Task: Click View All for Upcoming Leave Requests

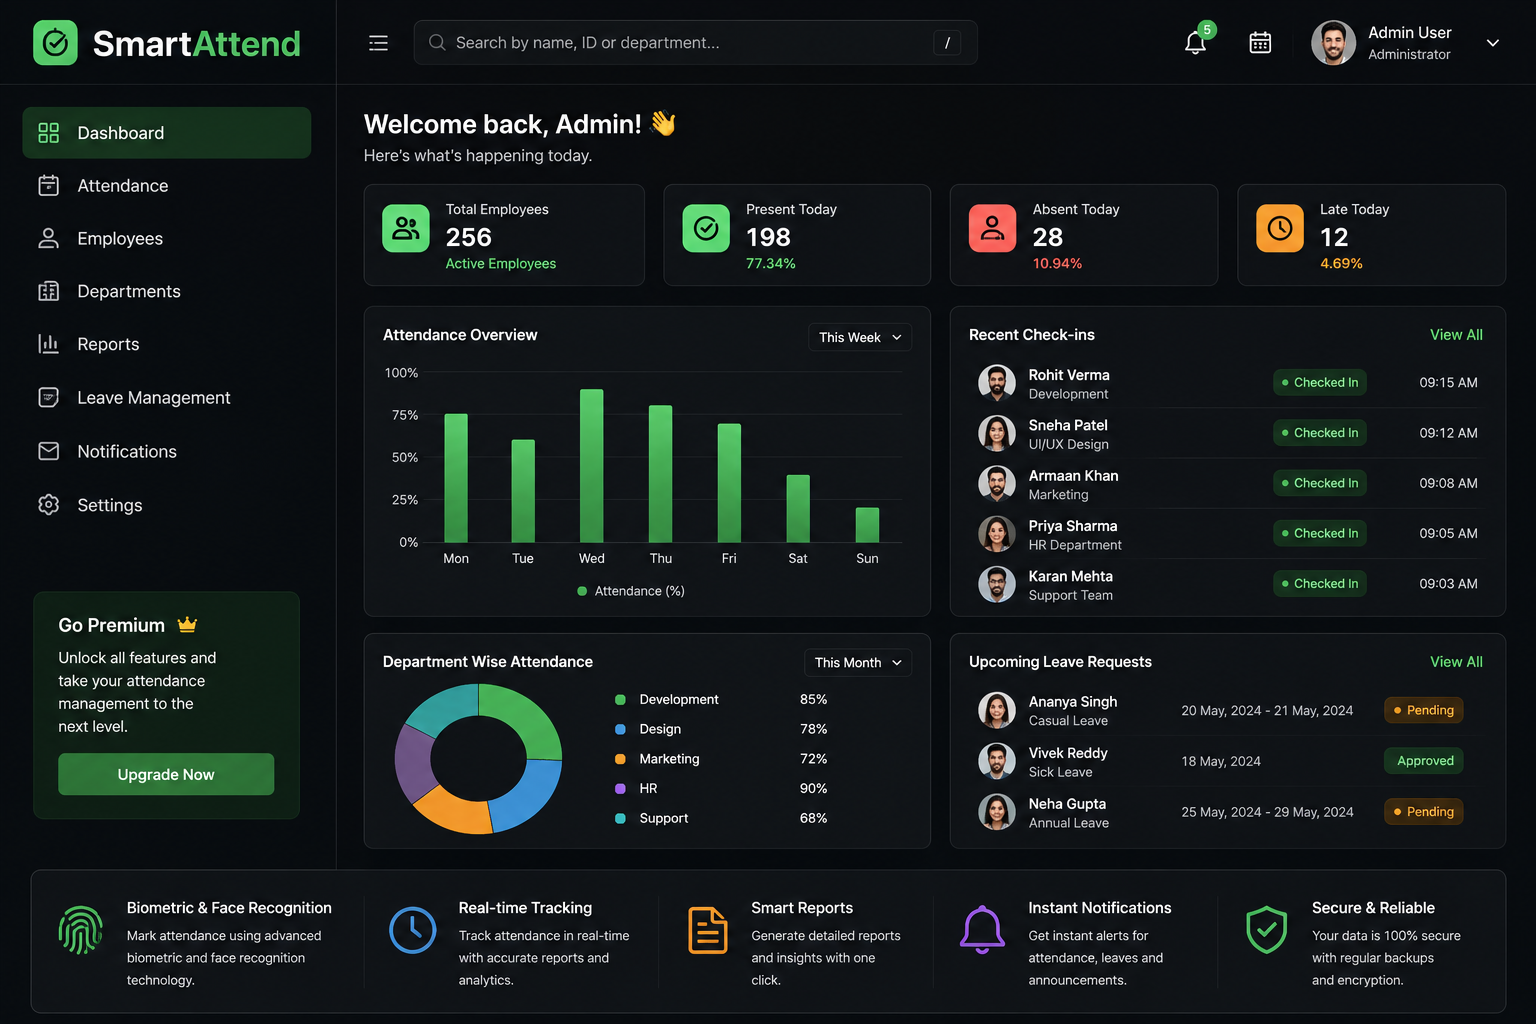Action: click(x=1456, y=662)
